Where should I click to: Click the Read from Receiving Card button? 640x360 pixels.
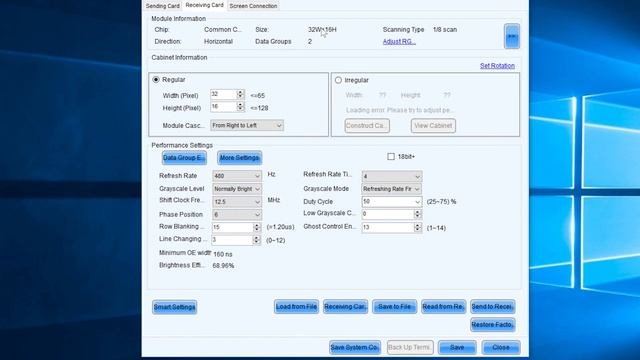click(x=443, y=307)
